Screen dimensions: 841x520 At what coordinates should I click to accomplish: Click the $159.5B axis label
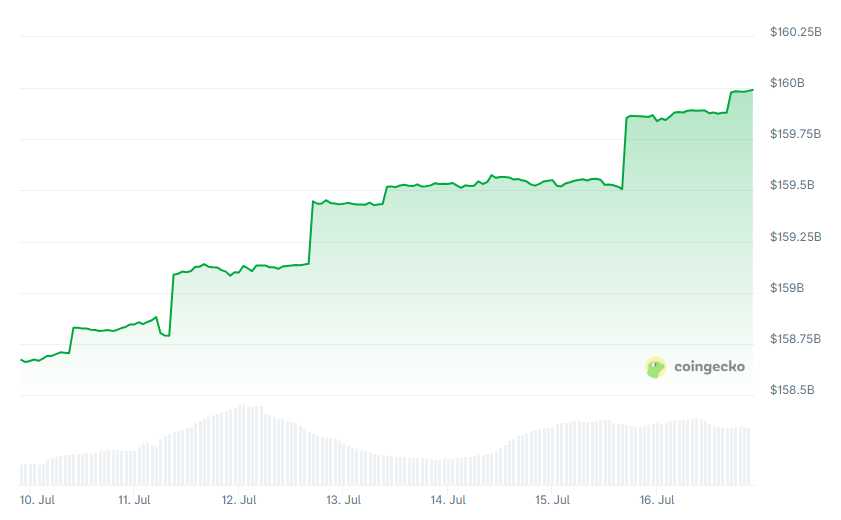(791, 186)
